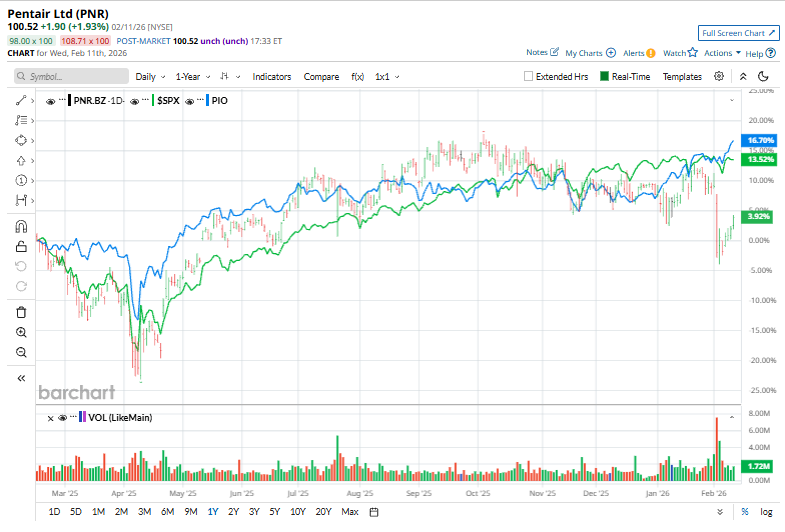Toggle log scale button
785x532 pixels.
point(766,512)
